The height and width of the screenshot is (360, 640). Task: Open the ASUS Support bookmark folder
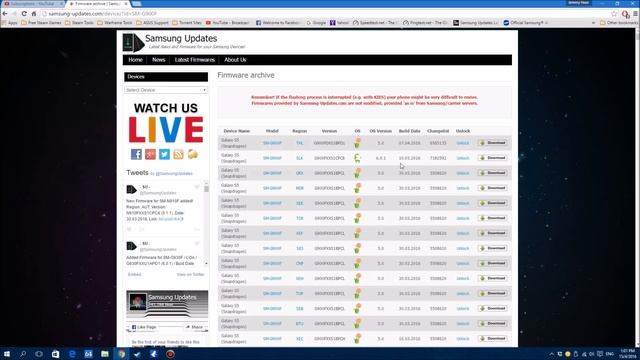152,23
